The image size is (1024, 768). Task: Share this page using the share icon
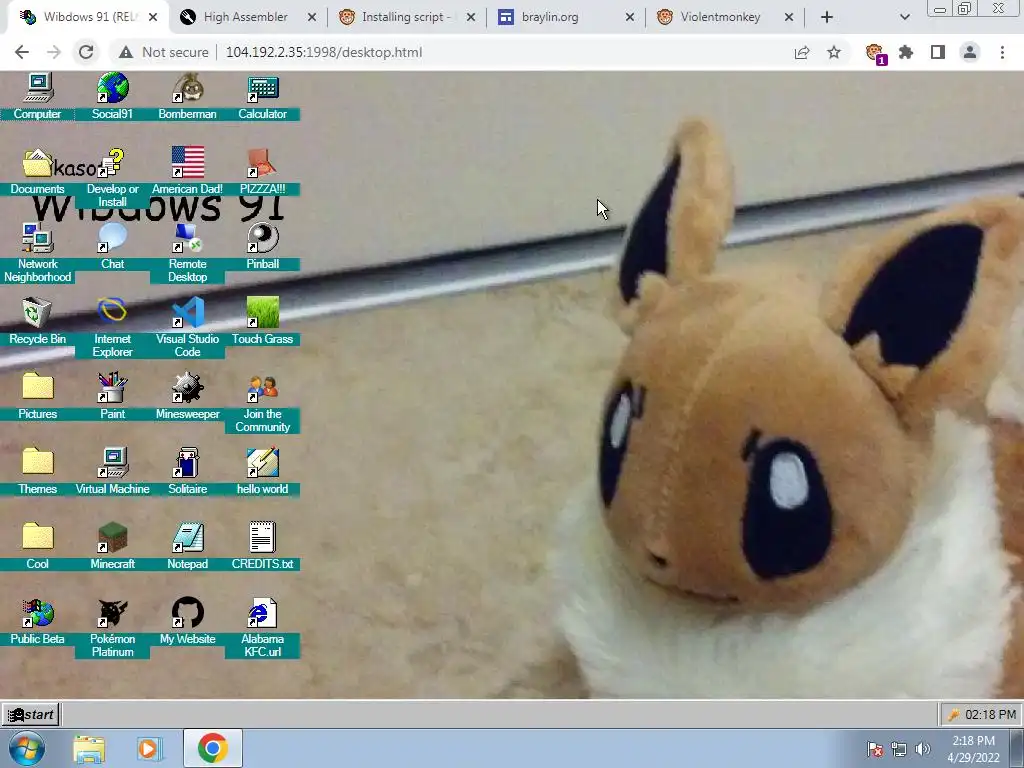click(x=802, y=52)
